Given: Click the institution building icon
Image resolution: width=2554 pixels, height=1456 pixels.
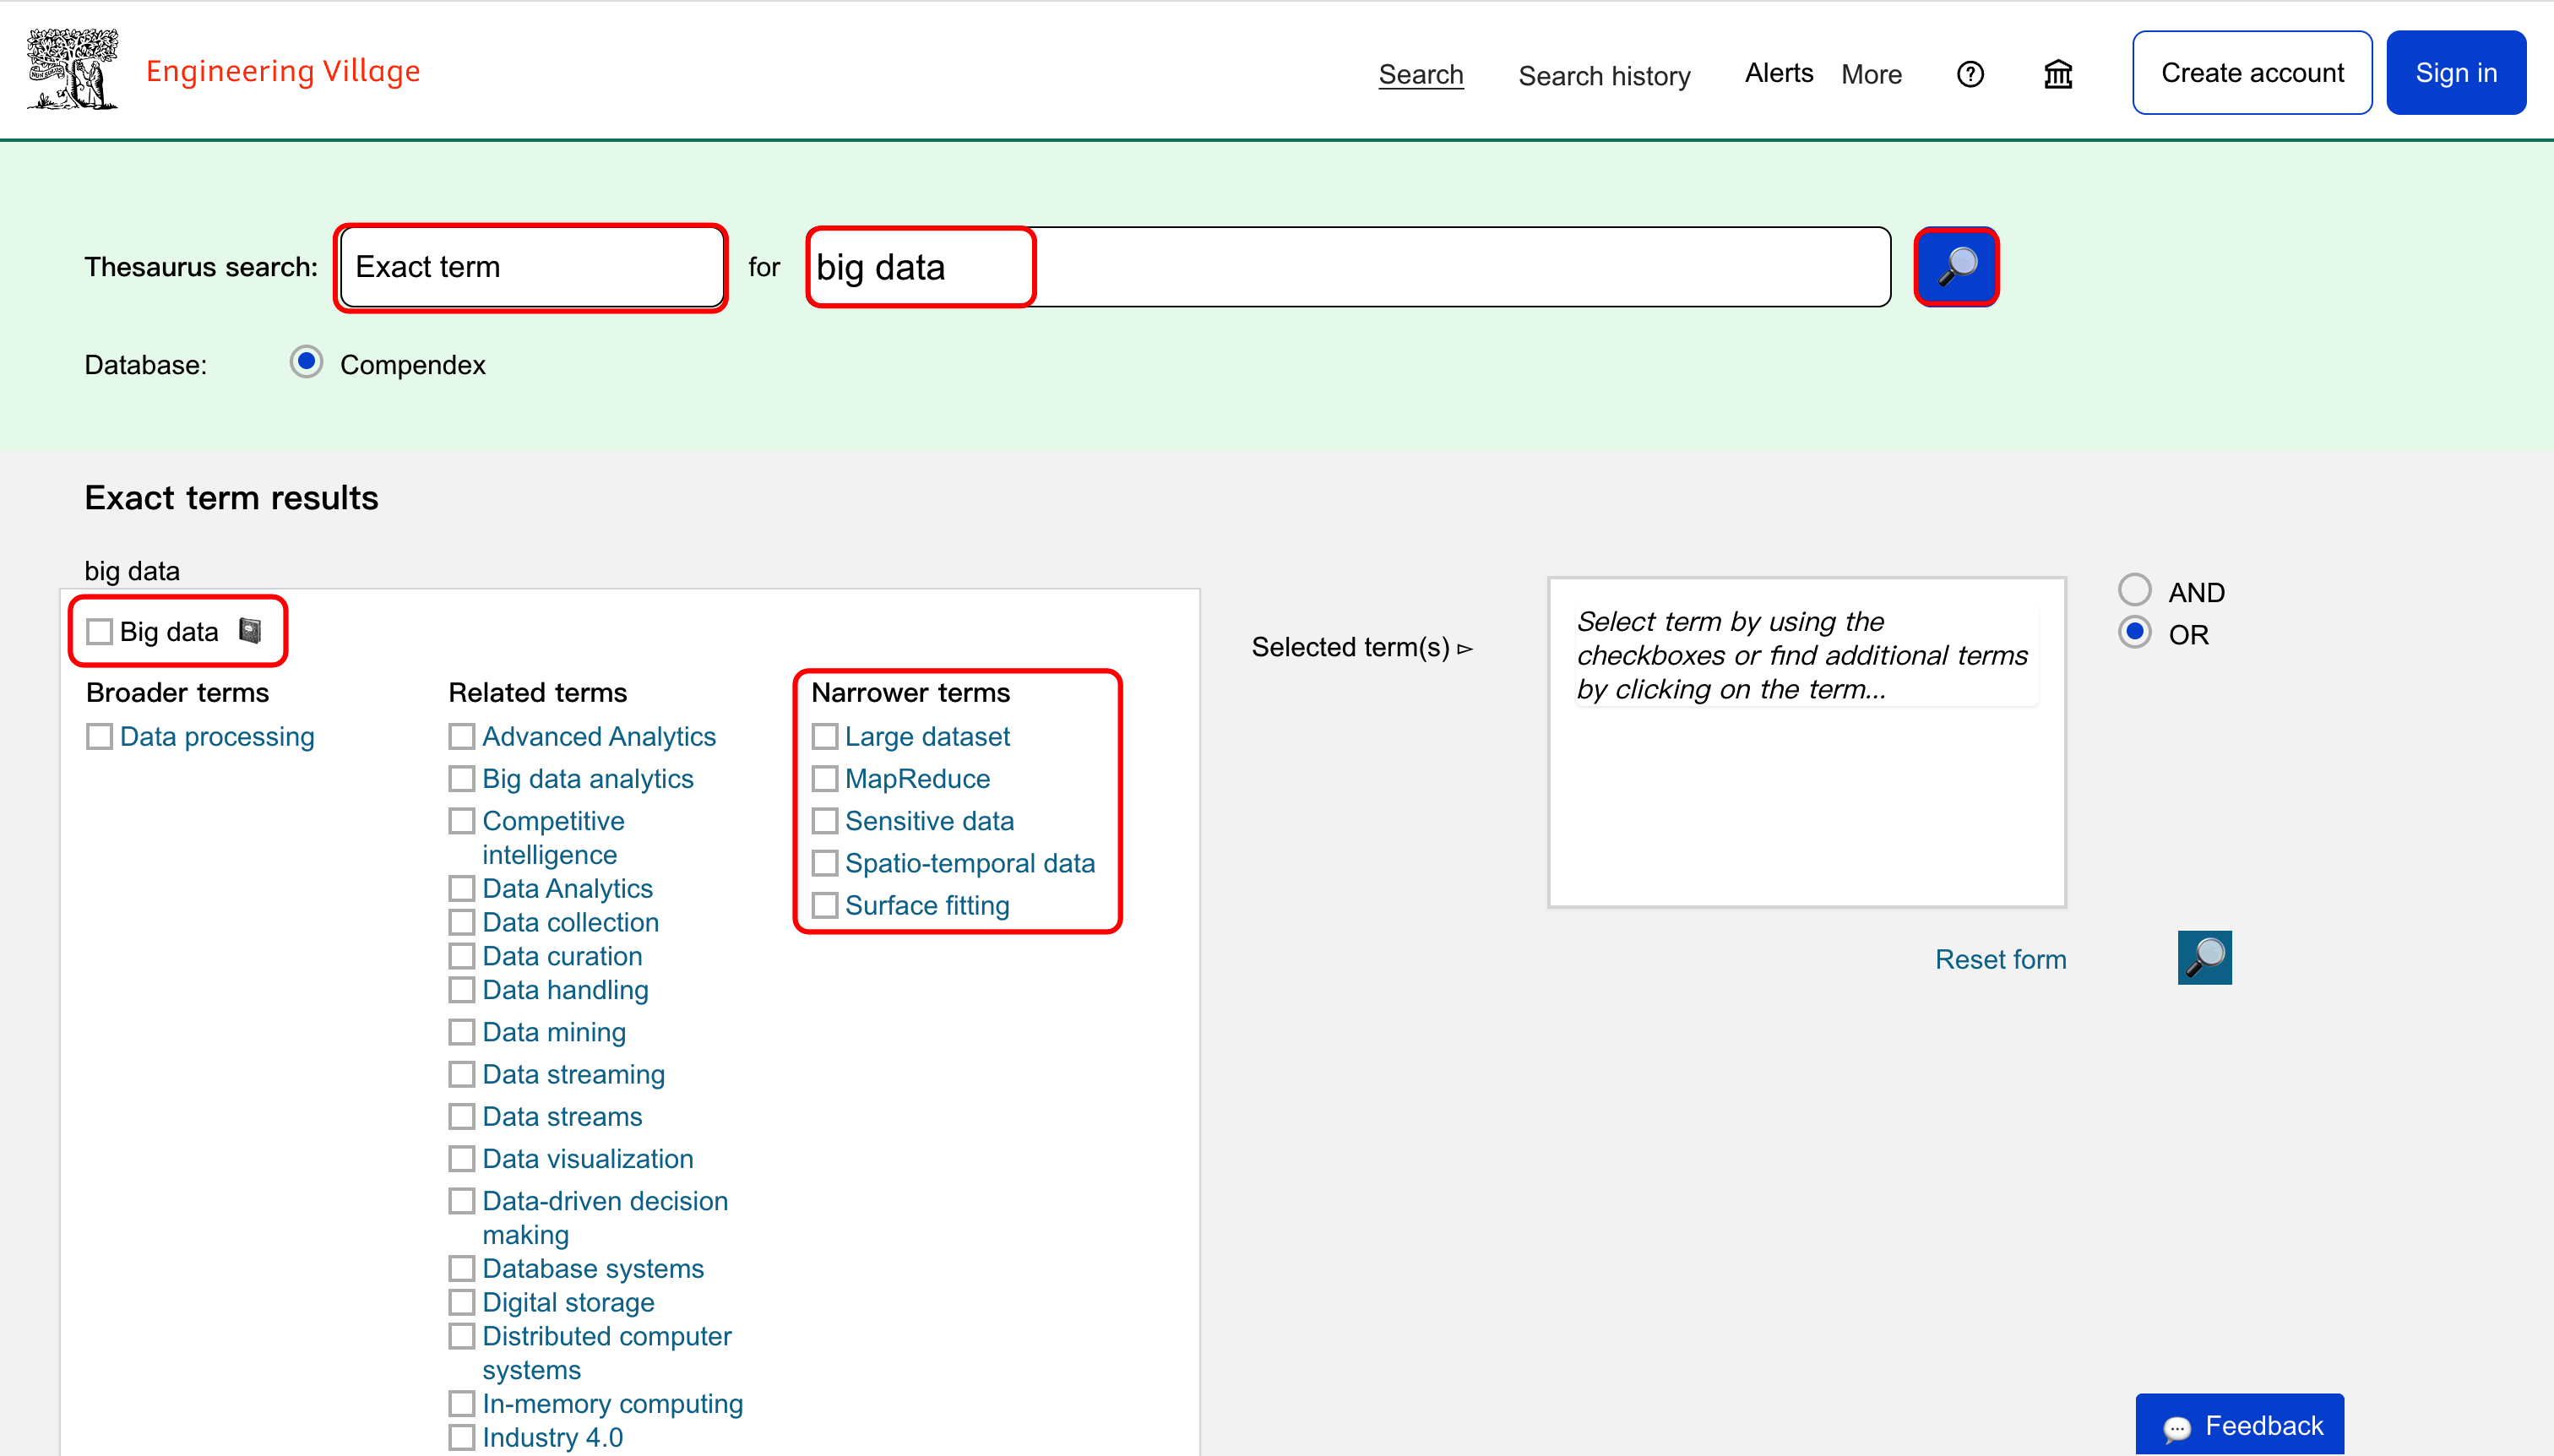Looking at the screenshot, I should coord(2058,74).
